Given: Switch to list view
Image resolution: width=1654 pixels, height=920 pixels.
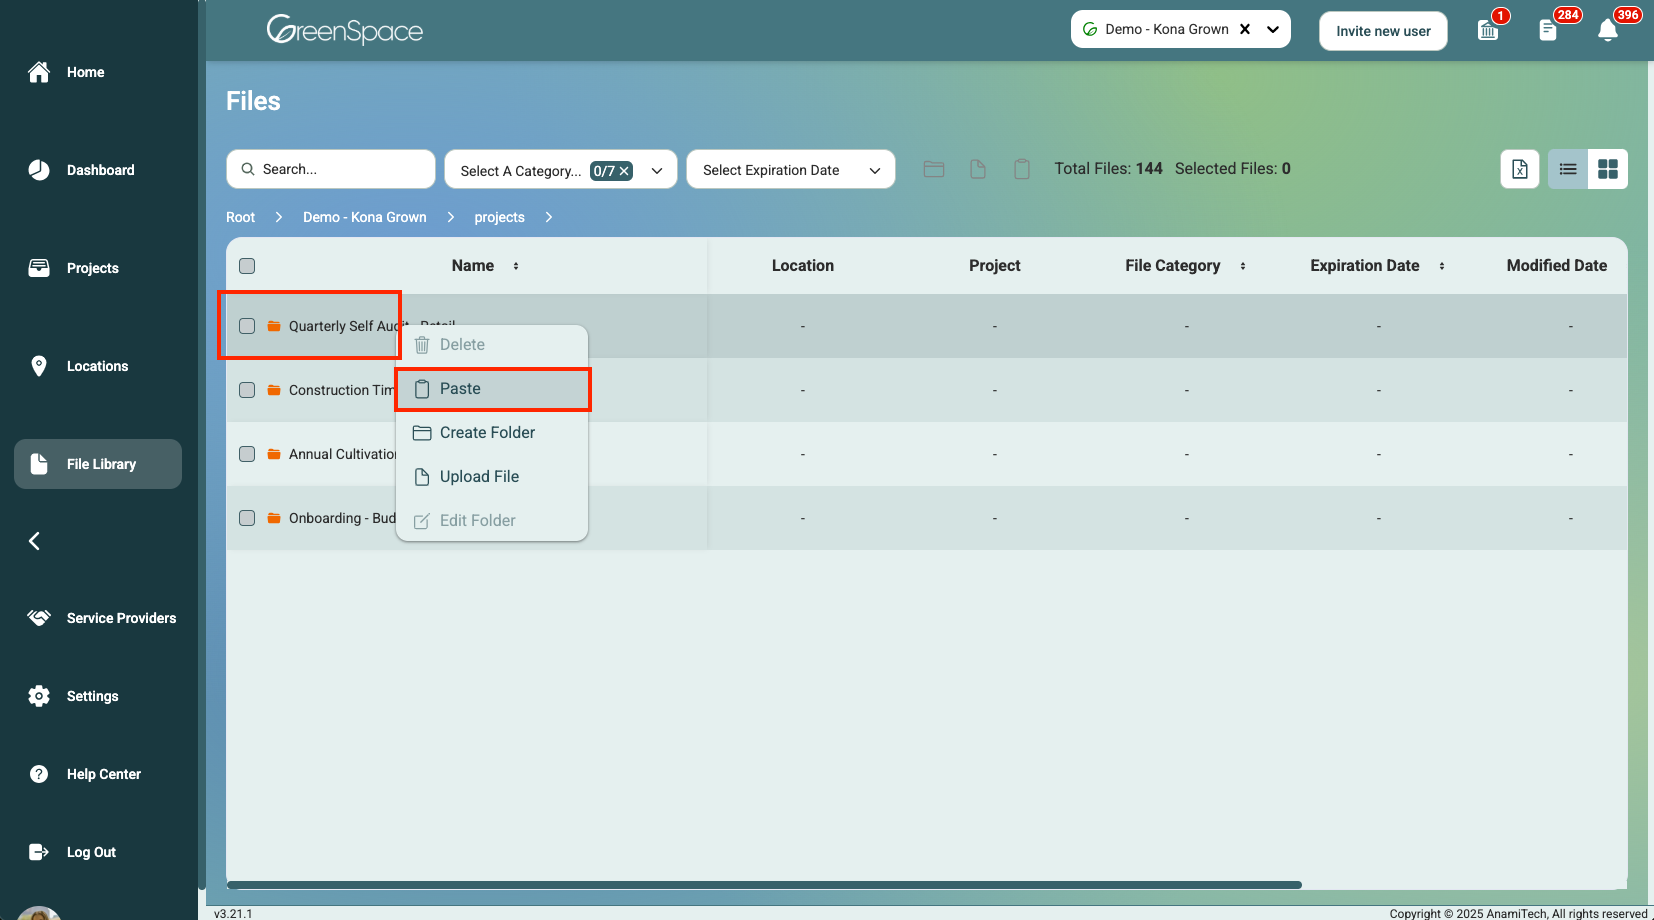Looking at the screenshot, I should pyautogui.click(x=1568, y=169).
